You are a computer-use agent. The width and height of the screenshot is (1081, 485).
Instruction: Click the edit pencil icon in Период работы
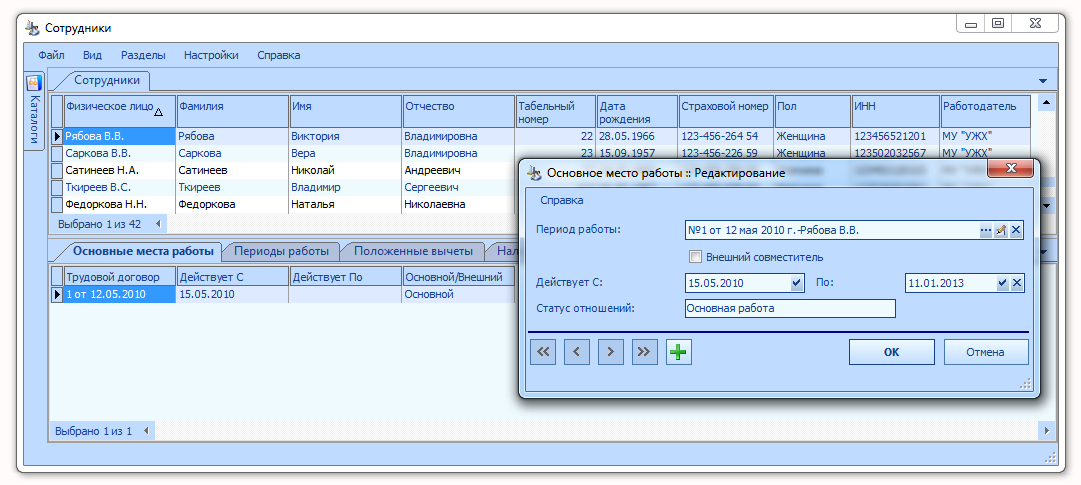tap(1000, 230)
